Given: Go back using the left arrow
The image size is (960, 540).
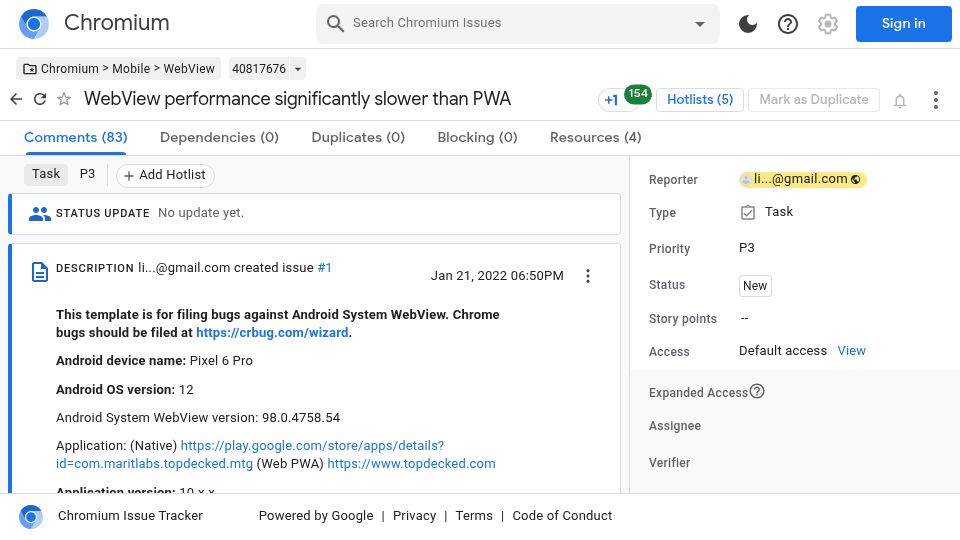Looking at the screenshot, I should [x=17, y=99].
